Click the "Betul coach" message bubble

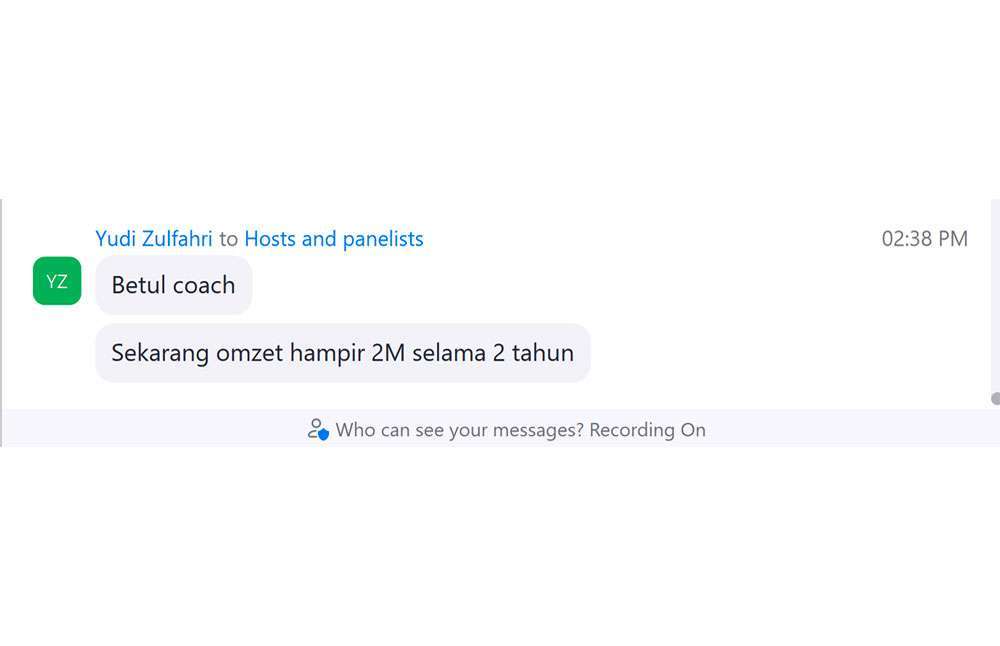[x=173, y=285]
